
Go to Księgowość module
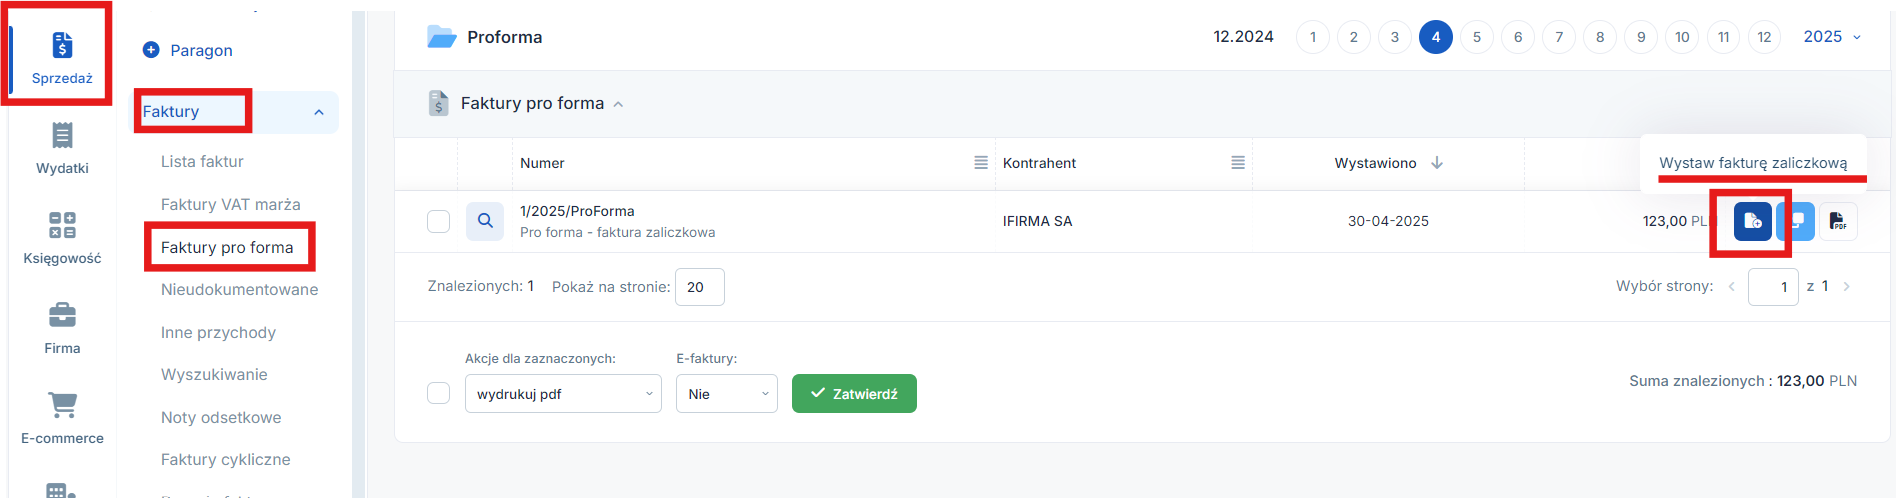(62, 237)
